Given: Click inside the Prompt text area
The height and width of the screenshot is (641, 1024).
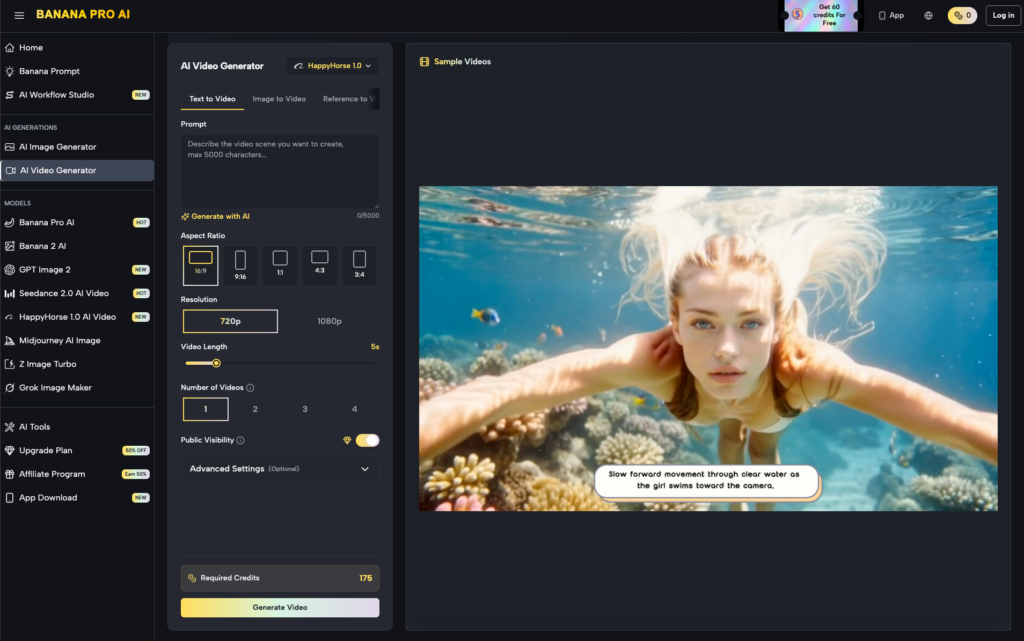Looking at the screenshot, I should click(x=280, y=171).
